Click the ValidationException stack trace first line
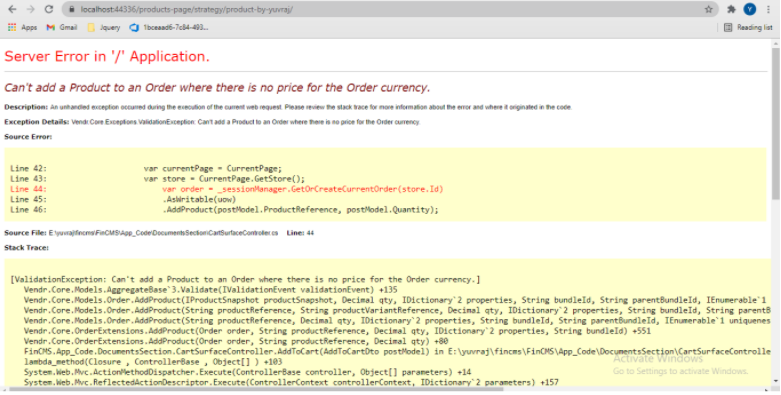781x395 pixels. tap(245, 279)
